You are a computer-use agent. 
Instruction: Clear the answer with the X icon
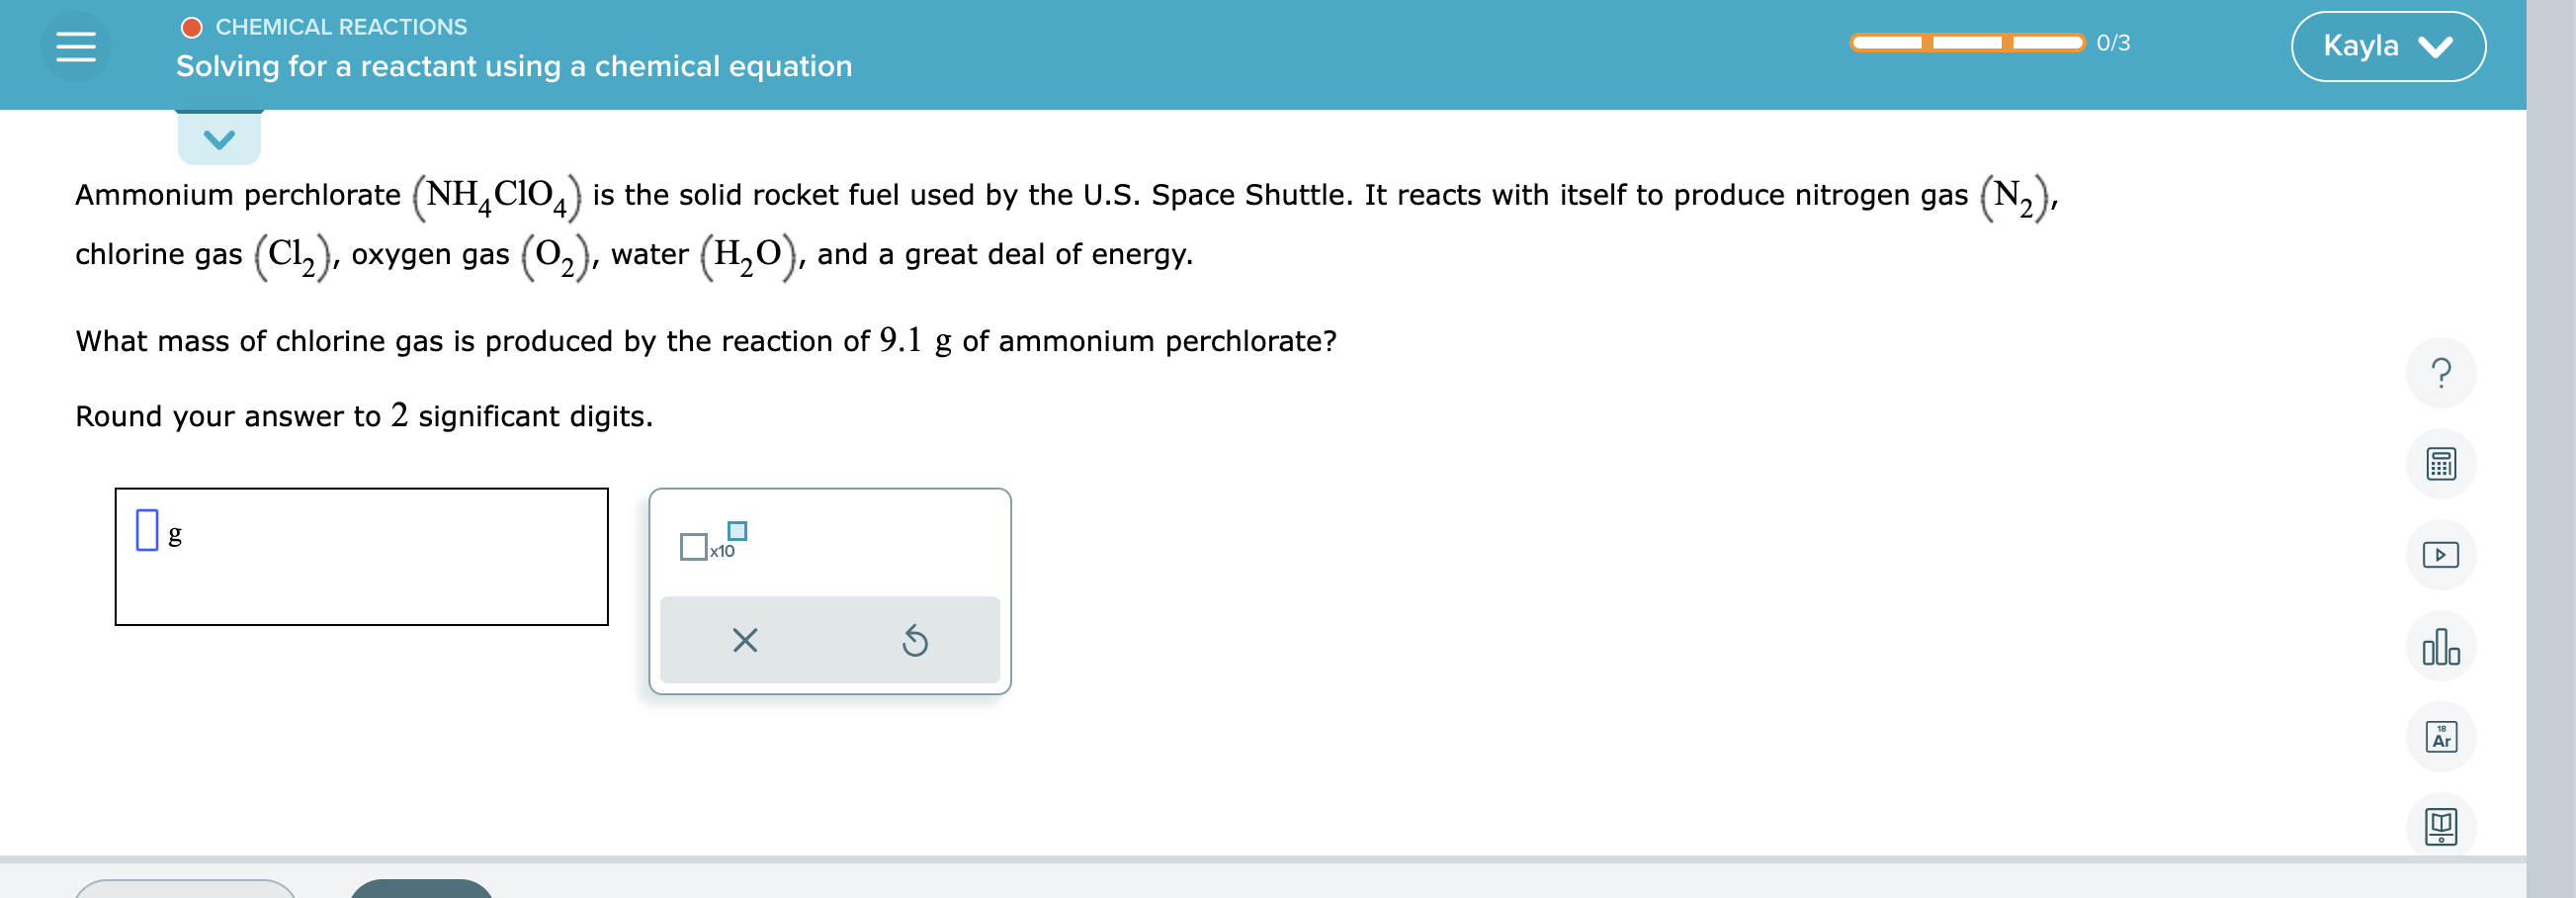click(x=744, y=641)
